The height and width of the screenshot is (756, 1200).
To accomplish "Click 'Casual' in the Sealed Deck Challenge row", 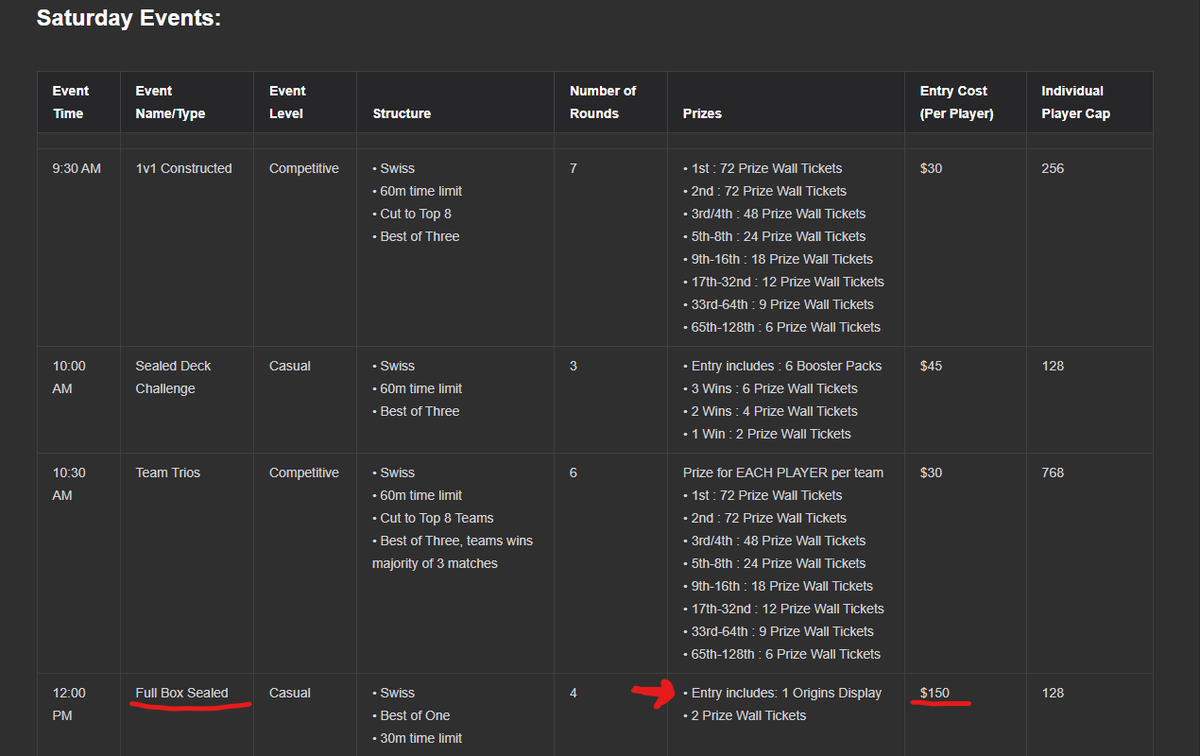I will 290,366.
